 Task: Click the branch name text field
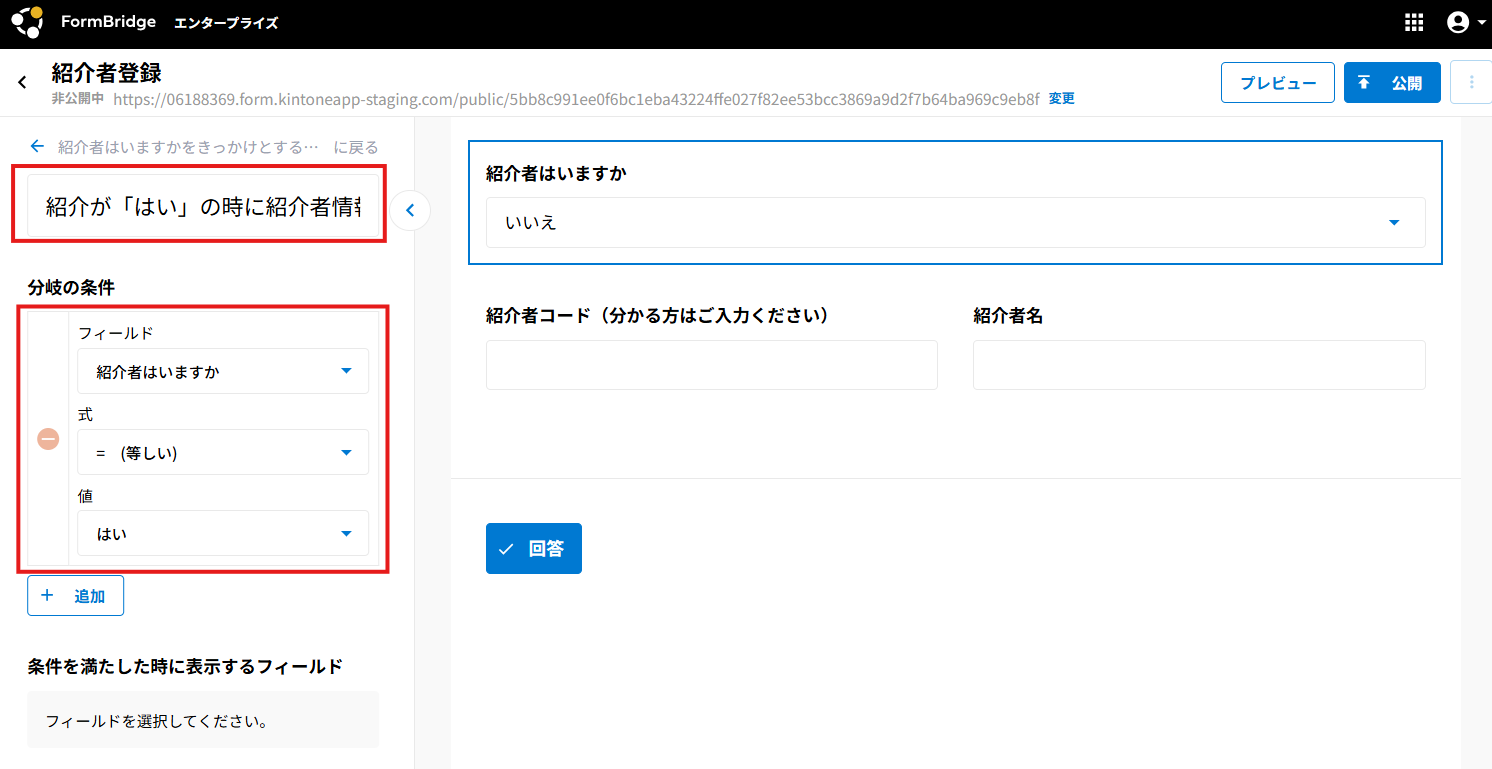[x=203, y=207]
